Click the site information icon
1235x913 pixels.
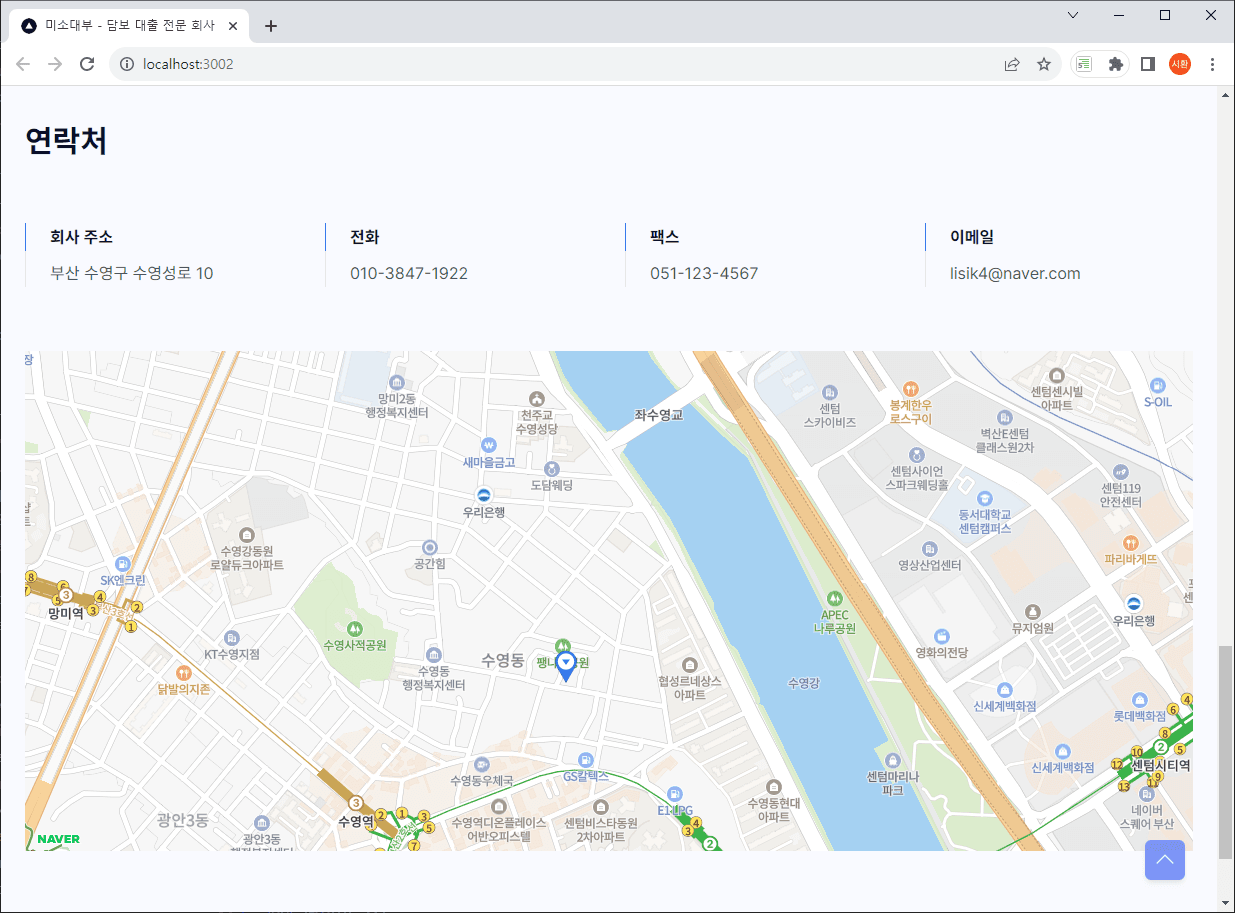point(127,64)
